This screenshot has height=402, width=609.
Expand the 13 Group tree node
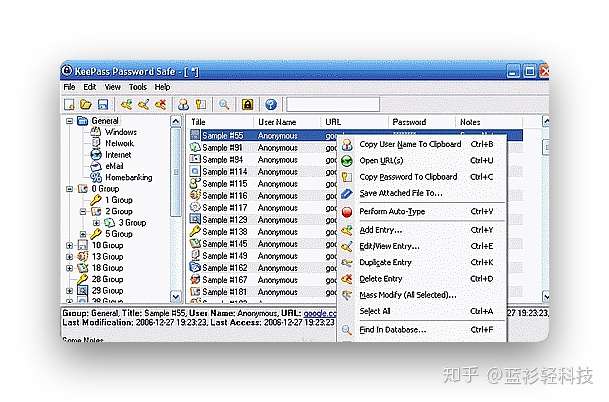(x=70, y=257)
